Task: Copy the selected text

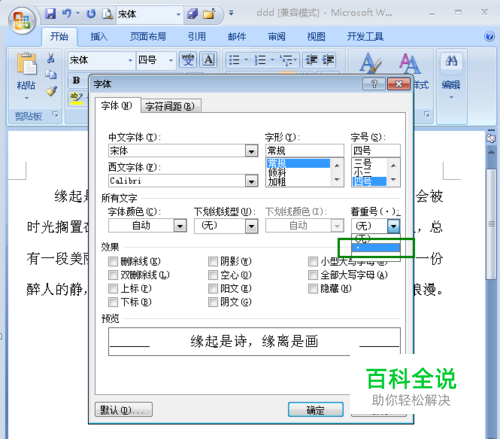Action: click(x=51, y=74)
